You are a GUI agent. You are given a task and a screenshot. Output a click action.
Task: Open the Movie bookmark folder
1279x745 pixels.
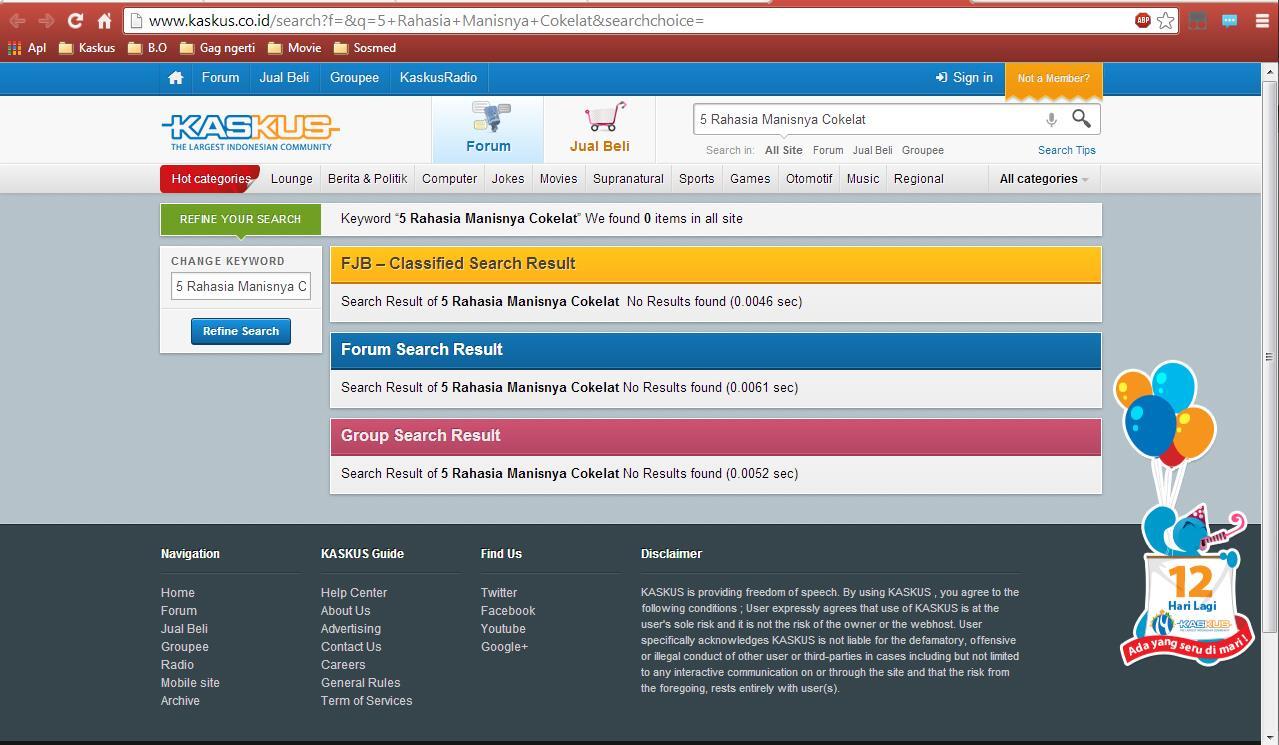[295, 48]
